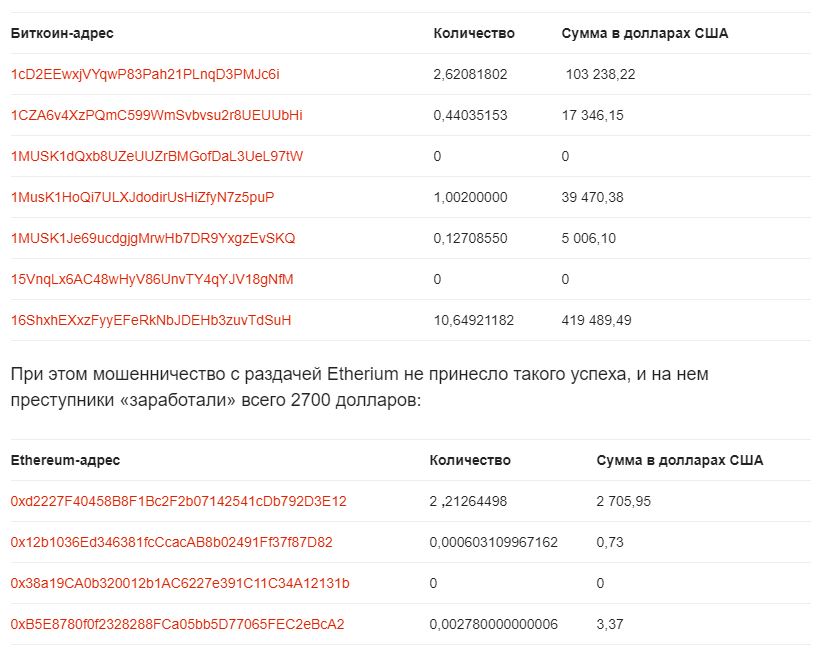
Task: Open the 1MUSK1Je69ucdgjgMrwHb7DR9YxgzEvSKQ address
Action: click(153, 238)
